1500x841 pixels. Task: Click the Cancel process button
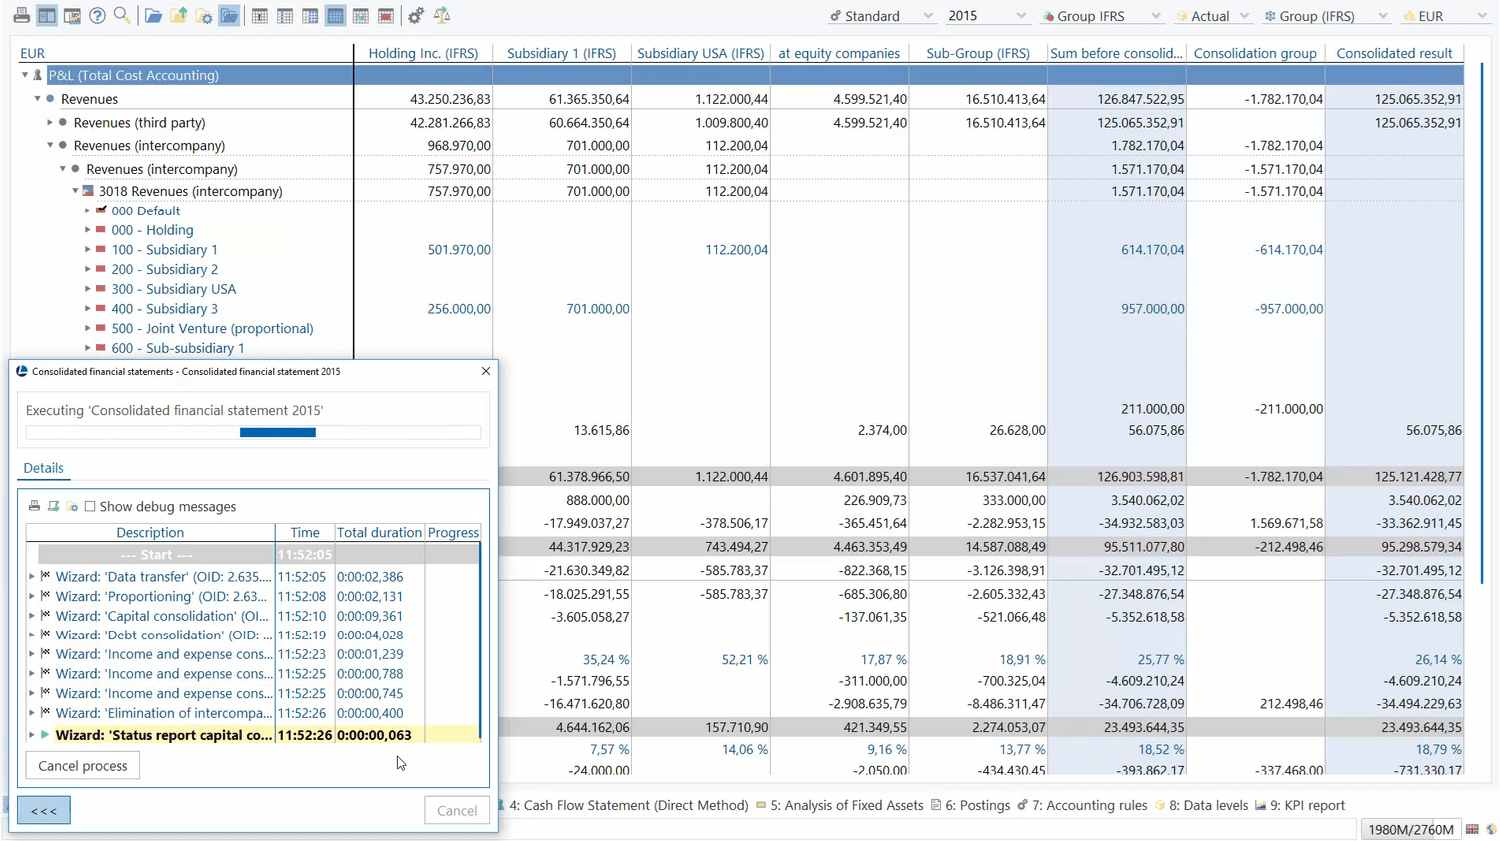coord(82,765)
